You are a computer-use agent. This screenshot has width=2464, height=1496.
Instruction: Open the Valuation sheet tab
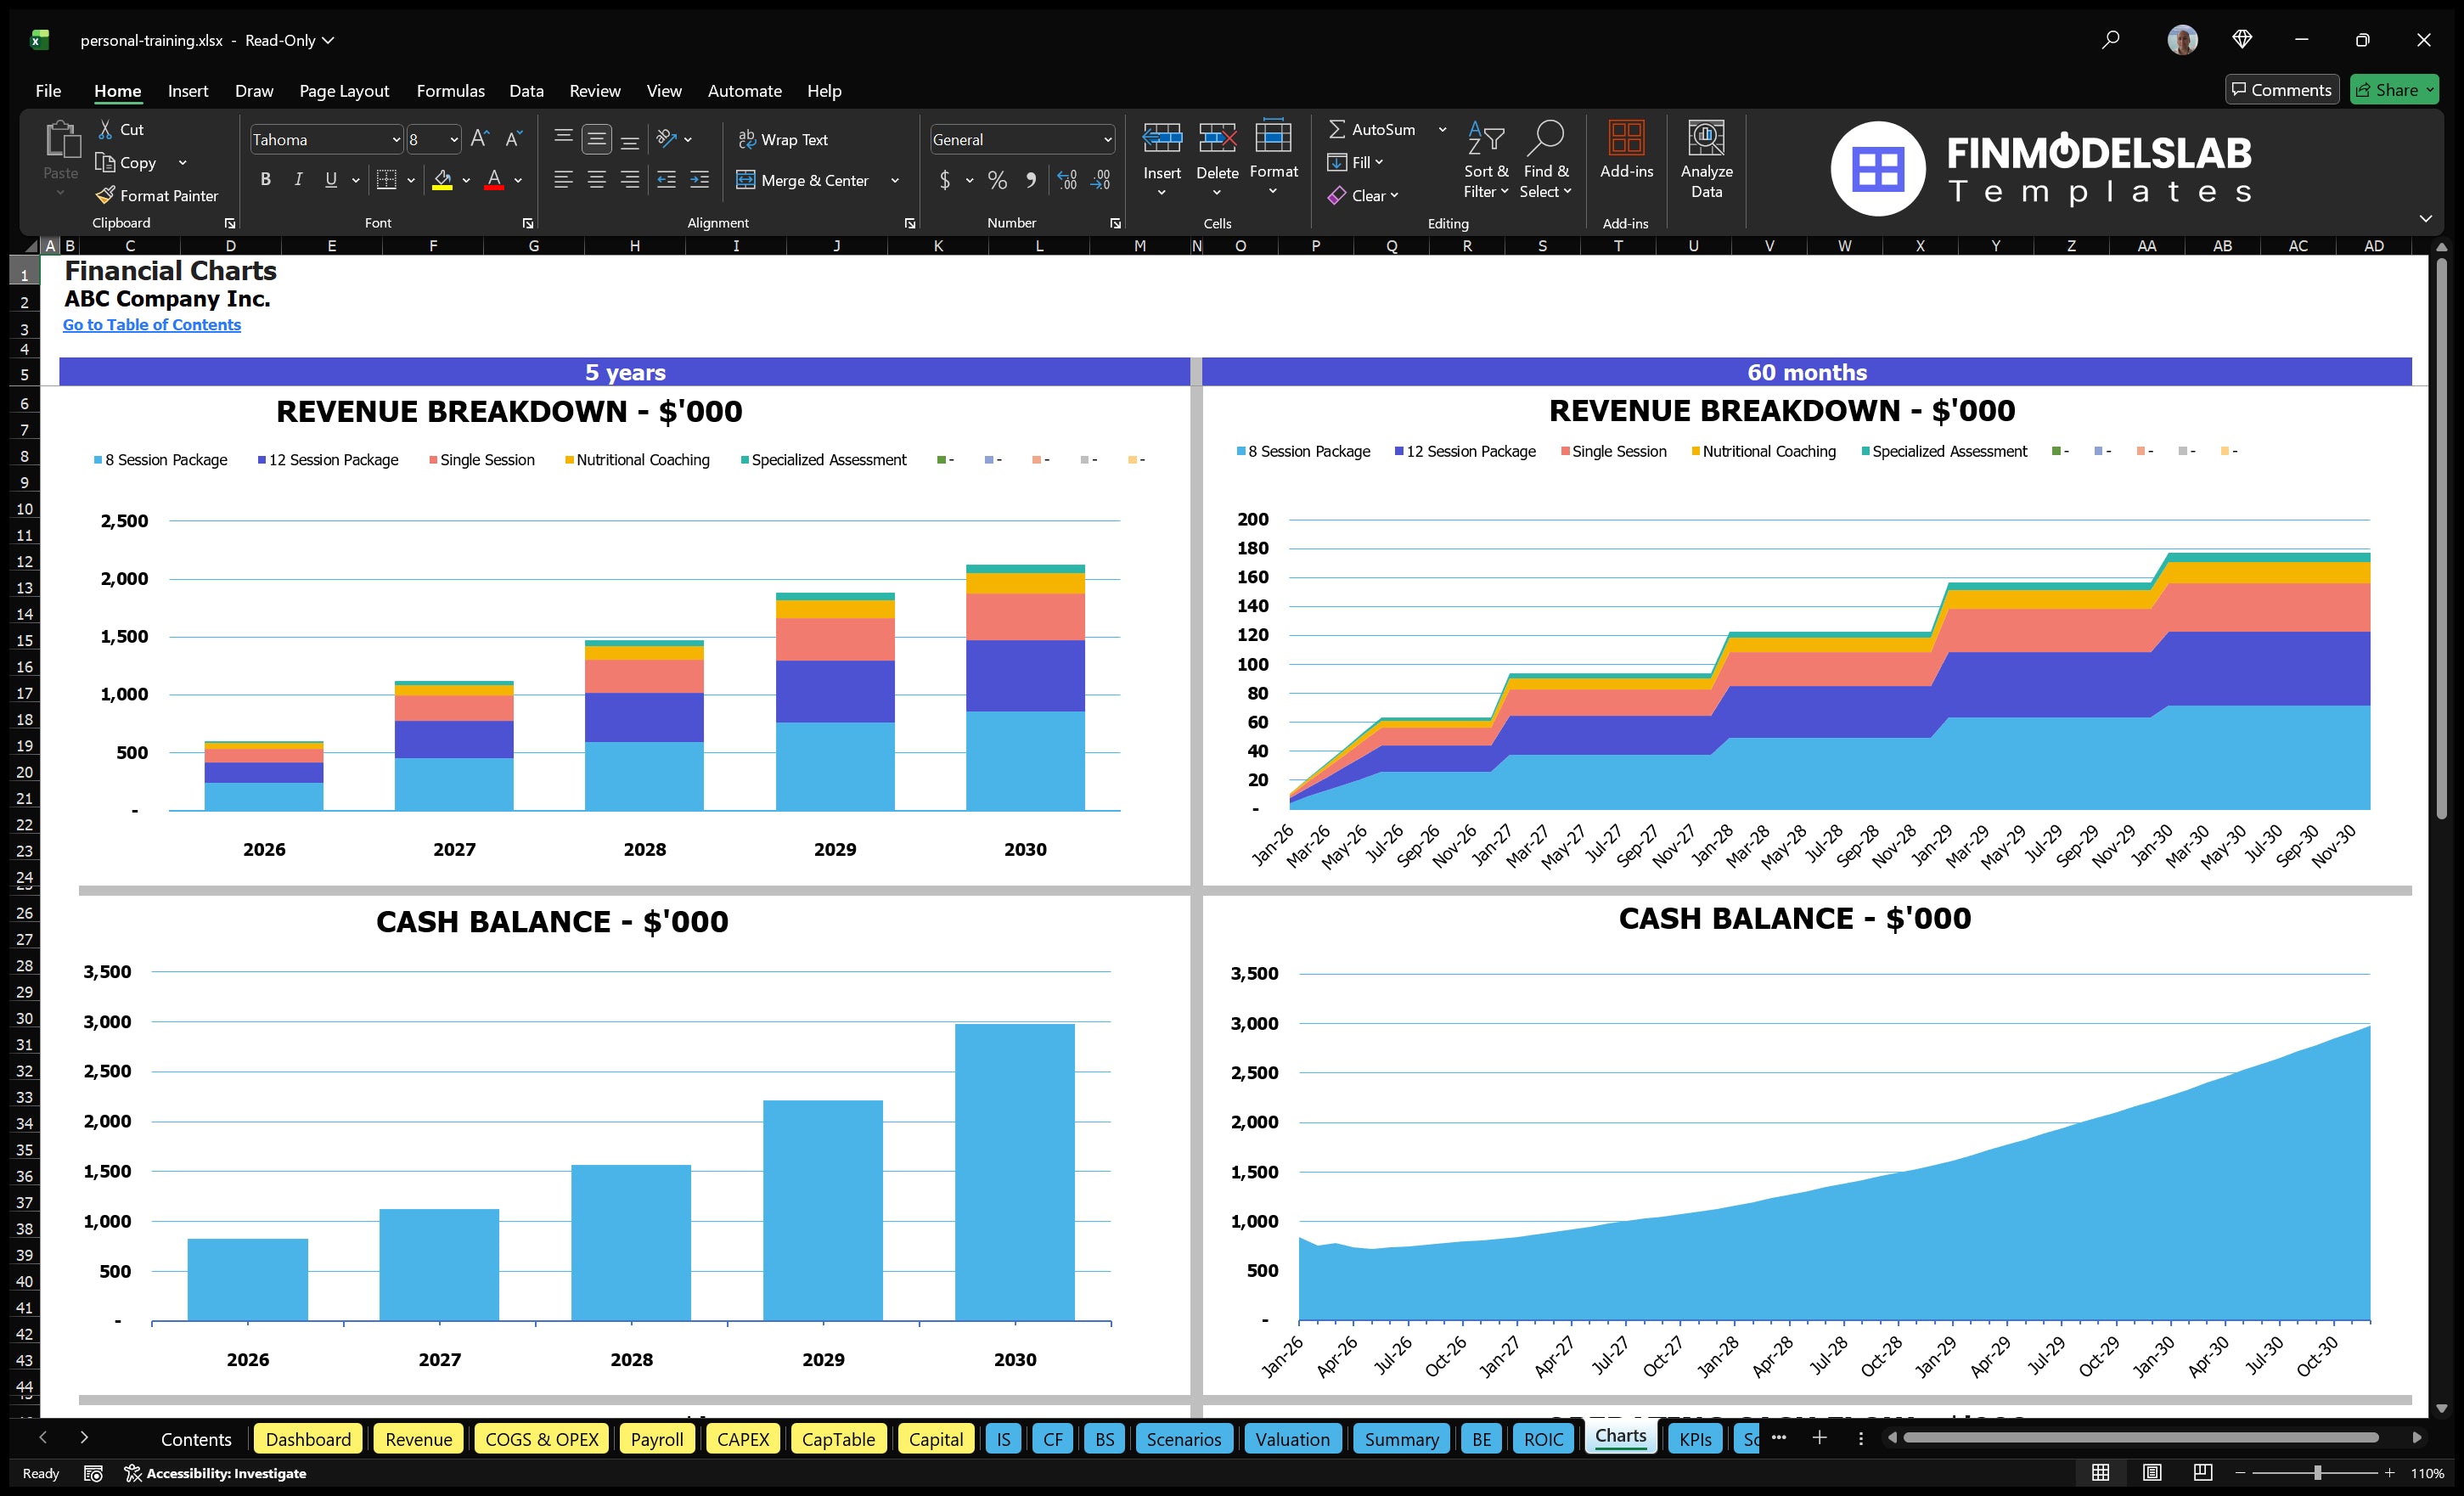1292,1439
